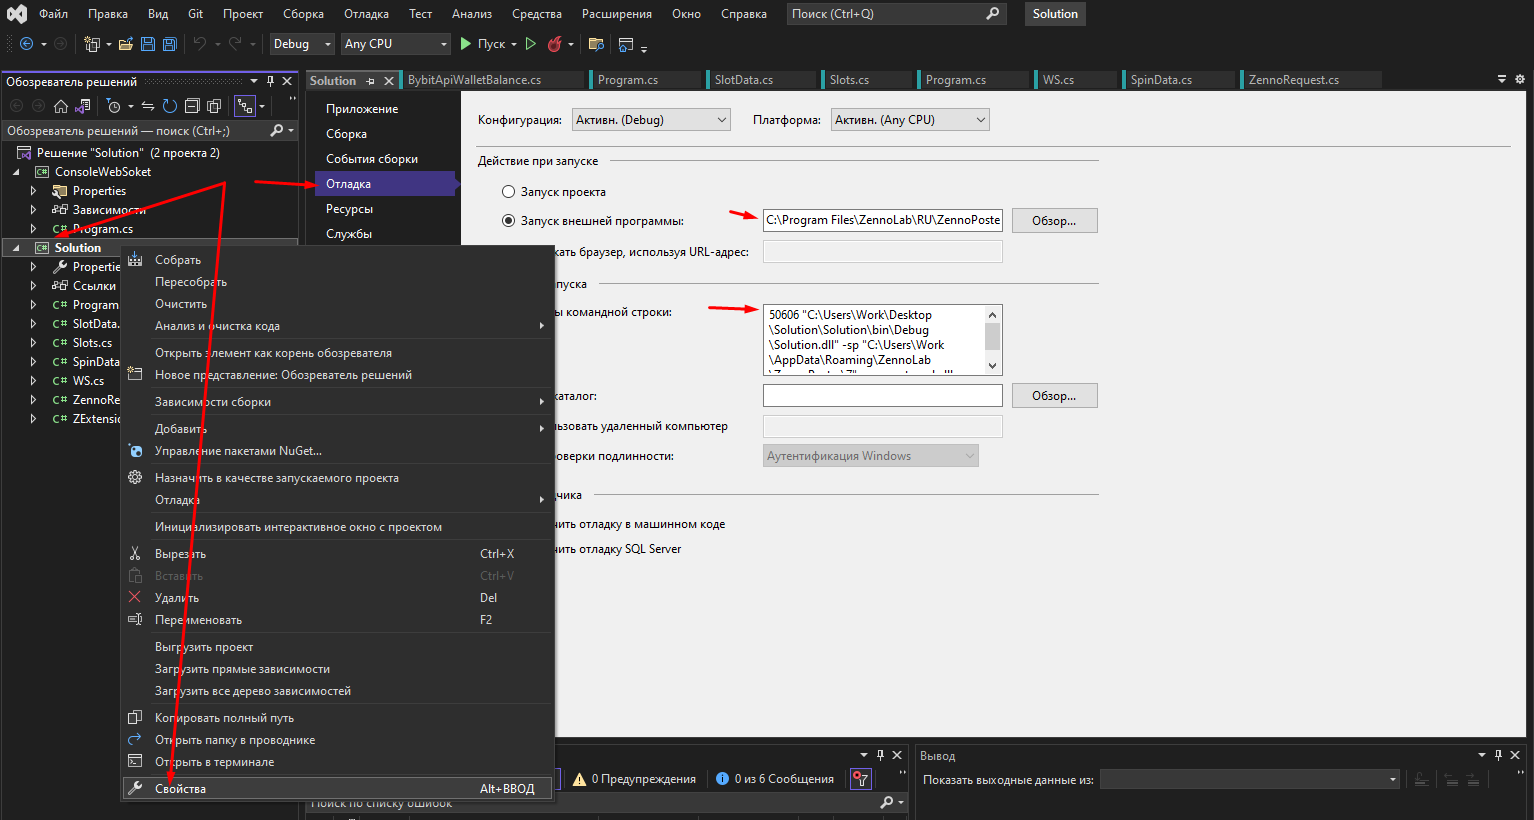
Task: Click the sync with active document icon
Action: pos(148,106)
